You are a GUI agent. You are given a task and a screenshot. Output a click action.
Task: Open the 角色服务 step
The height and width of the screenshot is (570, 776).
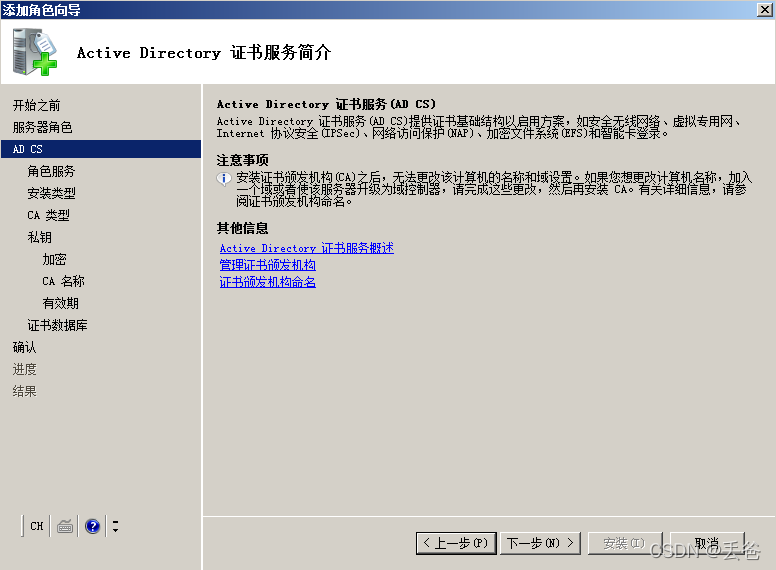coord(51,171)
